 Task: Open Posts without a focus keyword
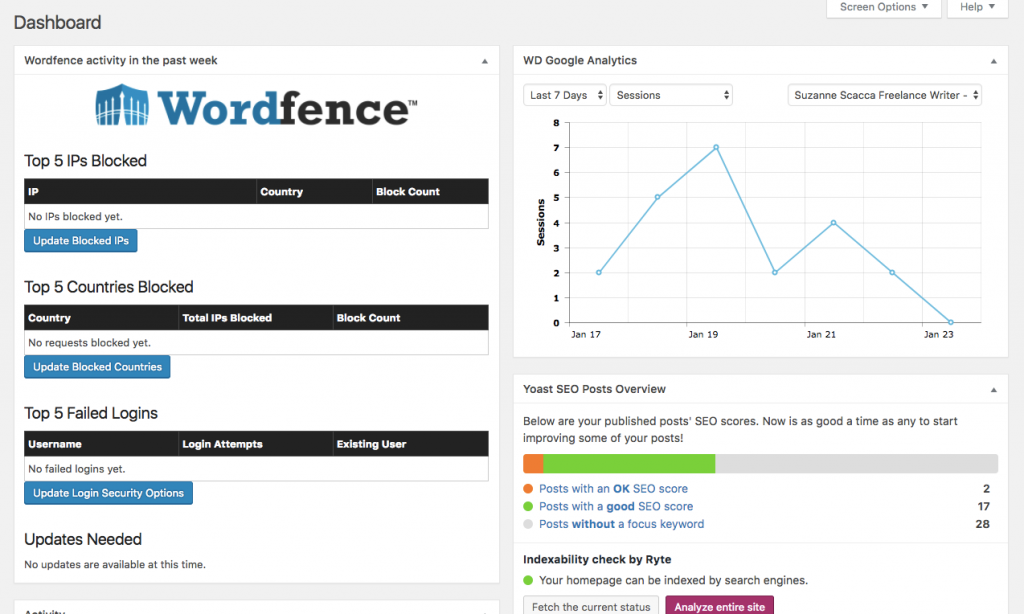(621, 524)
